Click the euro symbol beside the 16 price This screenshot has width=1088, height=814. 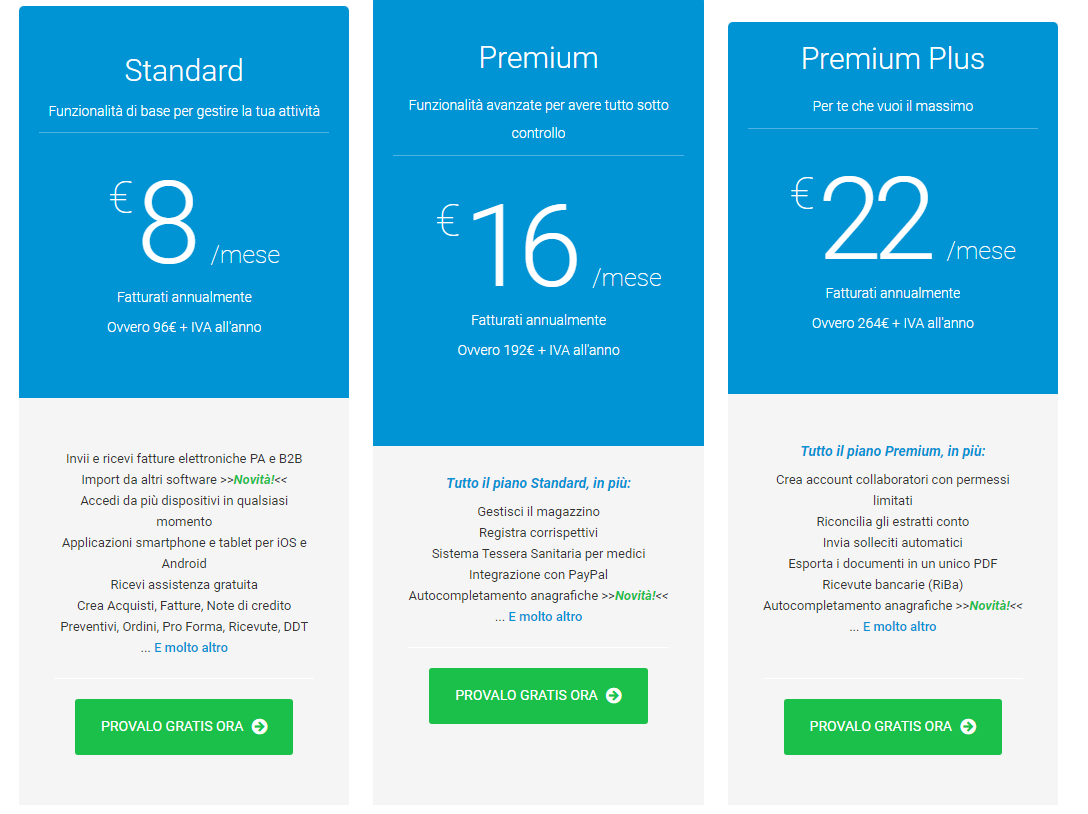(448, 220)
